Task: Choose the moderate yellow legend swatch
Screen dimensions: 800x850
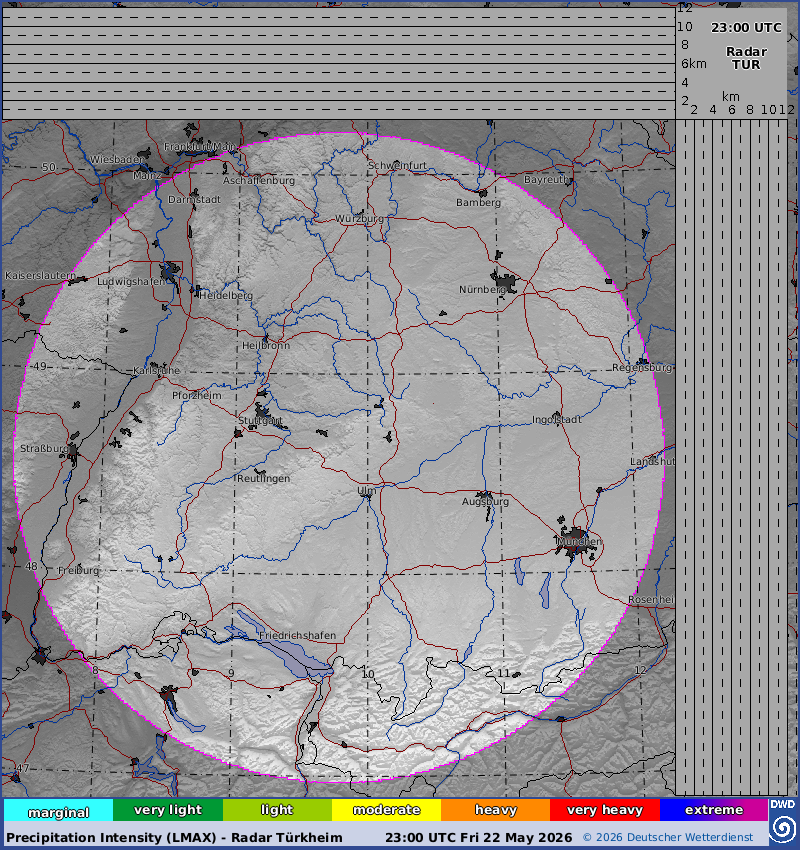Action: pyautogui.click(x=386, y=810)
